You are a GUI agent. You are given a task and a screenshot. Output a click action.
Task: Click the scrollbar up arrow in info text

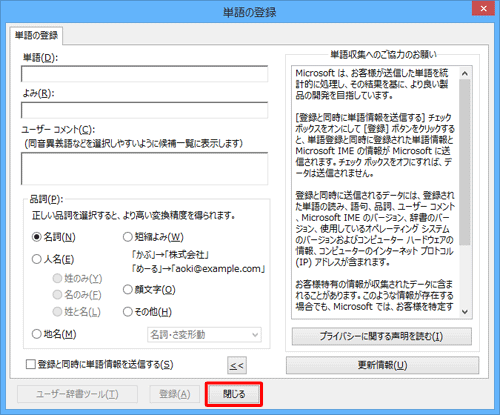465,73
